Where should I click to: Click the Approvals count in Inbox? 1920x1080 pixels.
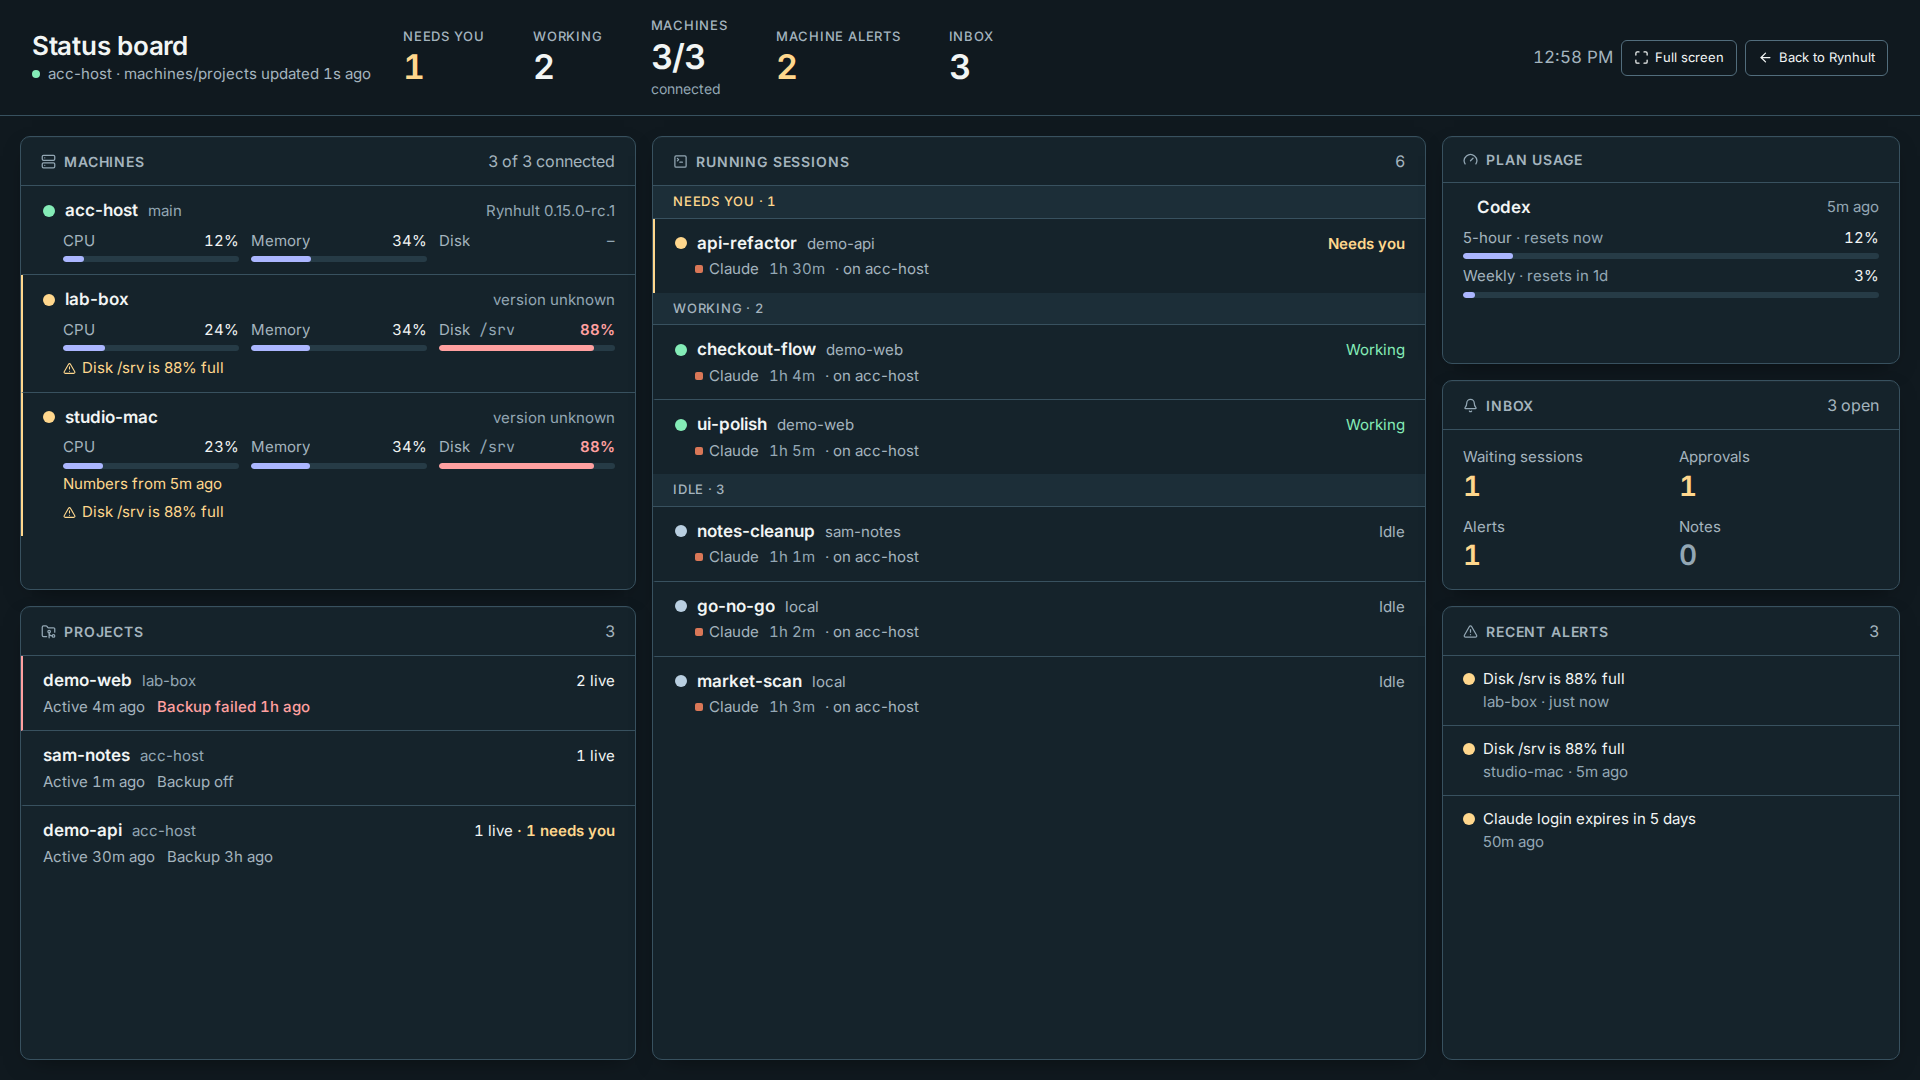click(1687, 486)
